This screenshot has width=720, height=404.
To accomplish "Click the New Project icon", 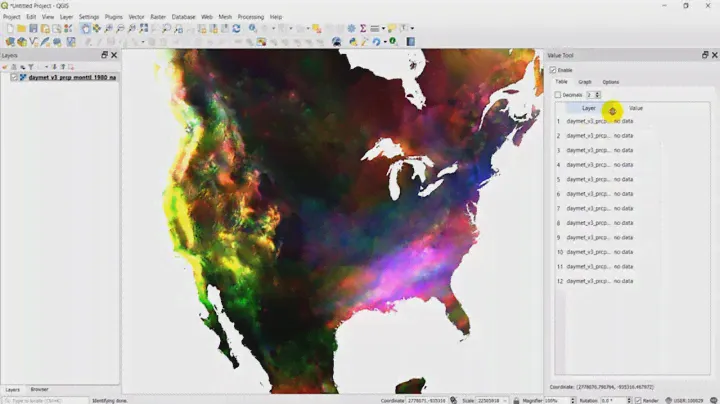I will (x=9, y=29).
